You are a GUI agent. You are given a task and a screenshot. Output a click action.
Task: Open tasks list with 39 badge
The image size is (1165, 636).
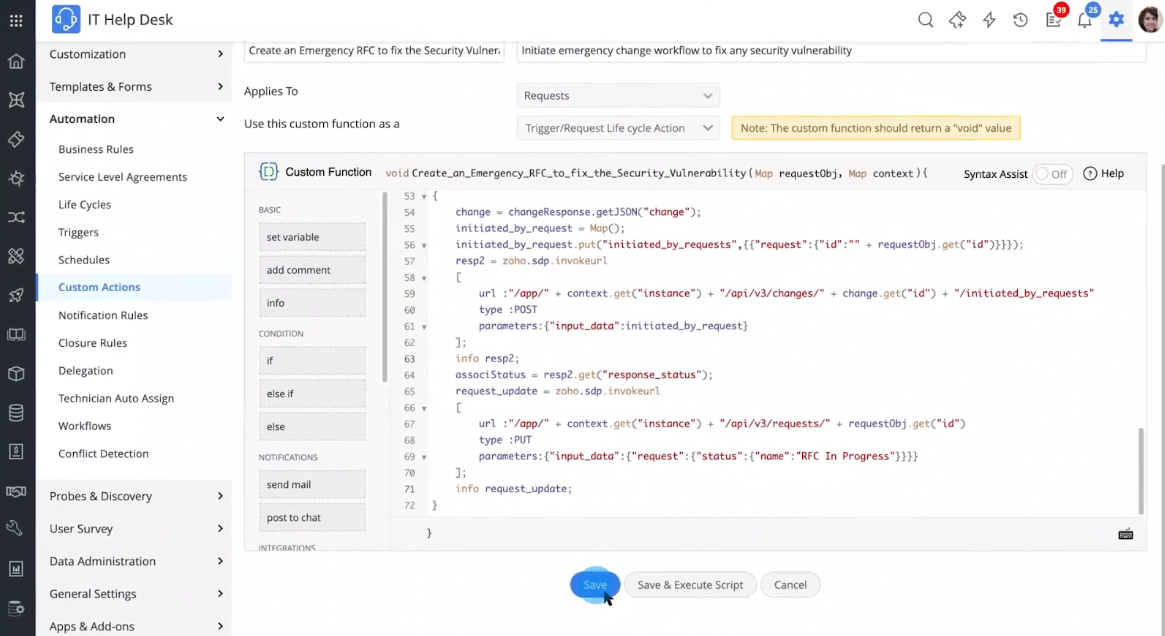pos(1054,18)
